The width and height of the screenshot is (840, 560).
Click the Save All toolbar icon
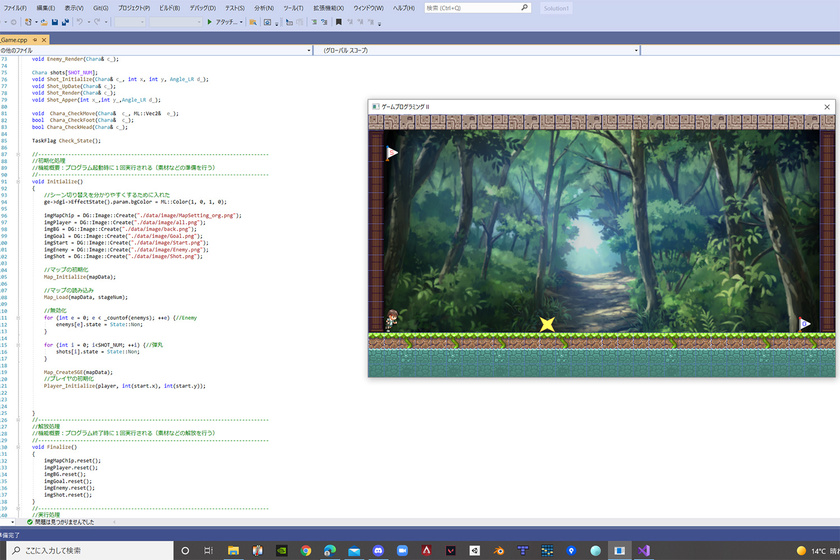tap(65, 22)
